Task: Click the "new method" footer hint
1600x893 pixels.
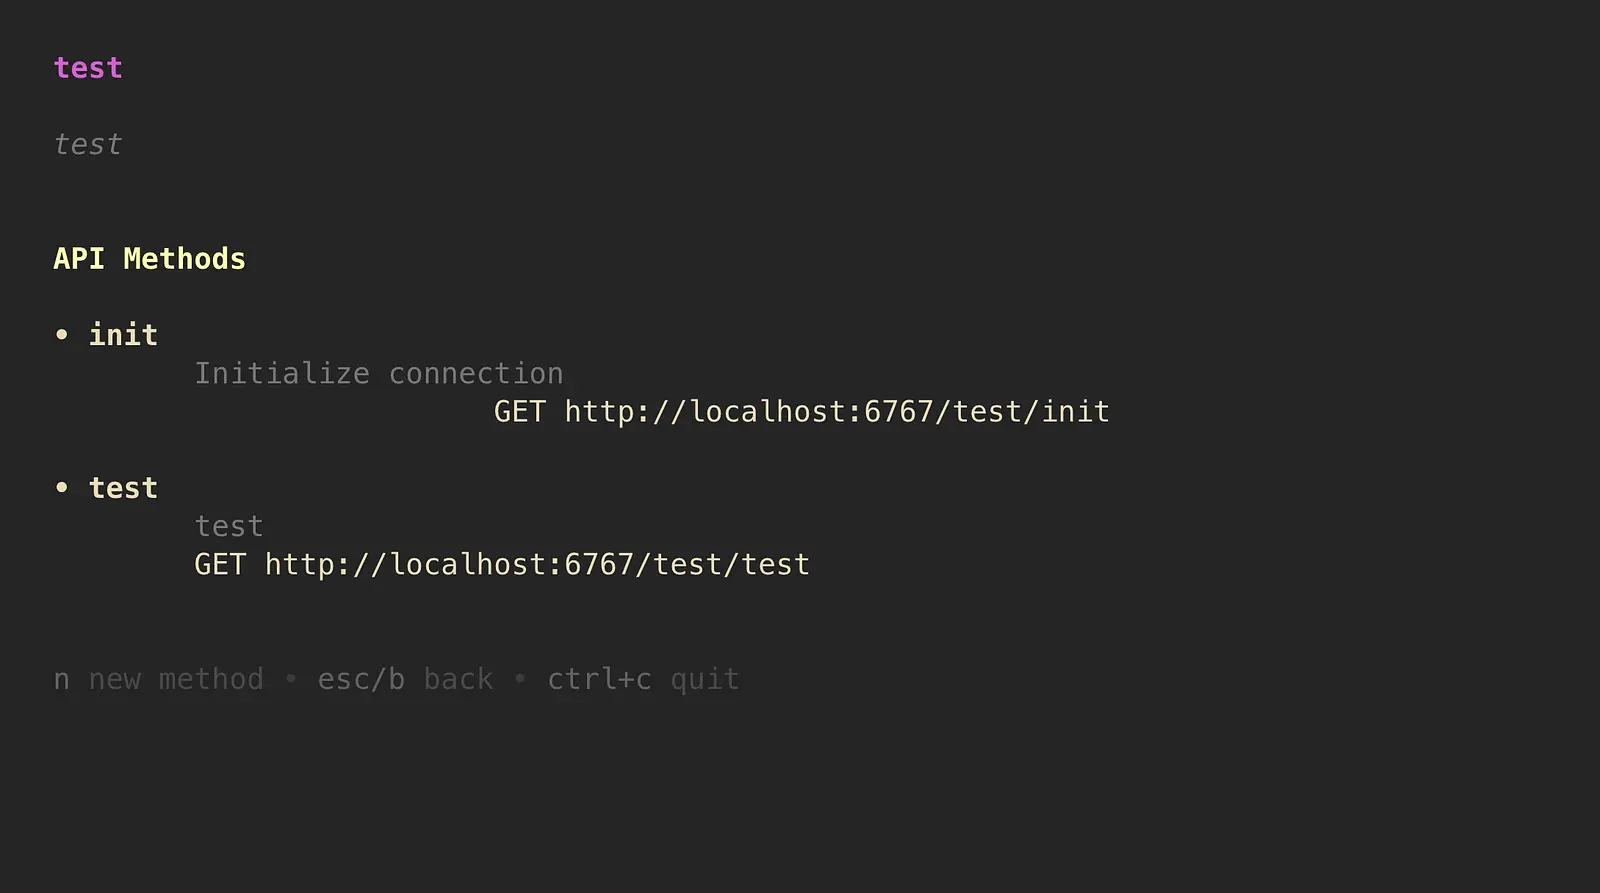Action: point(176,680)
